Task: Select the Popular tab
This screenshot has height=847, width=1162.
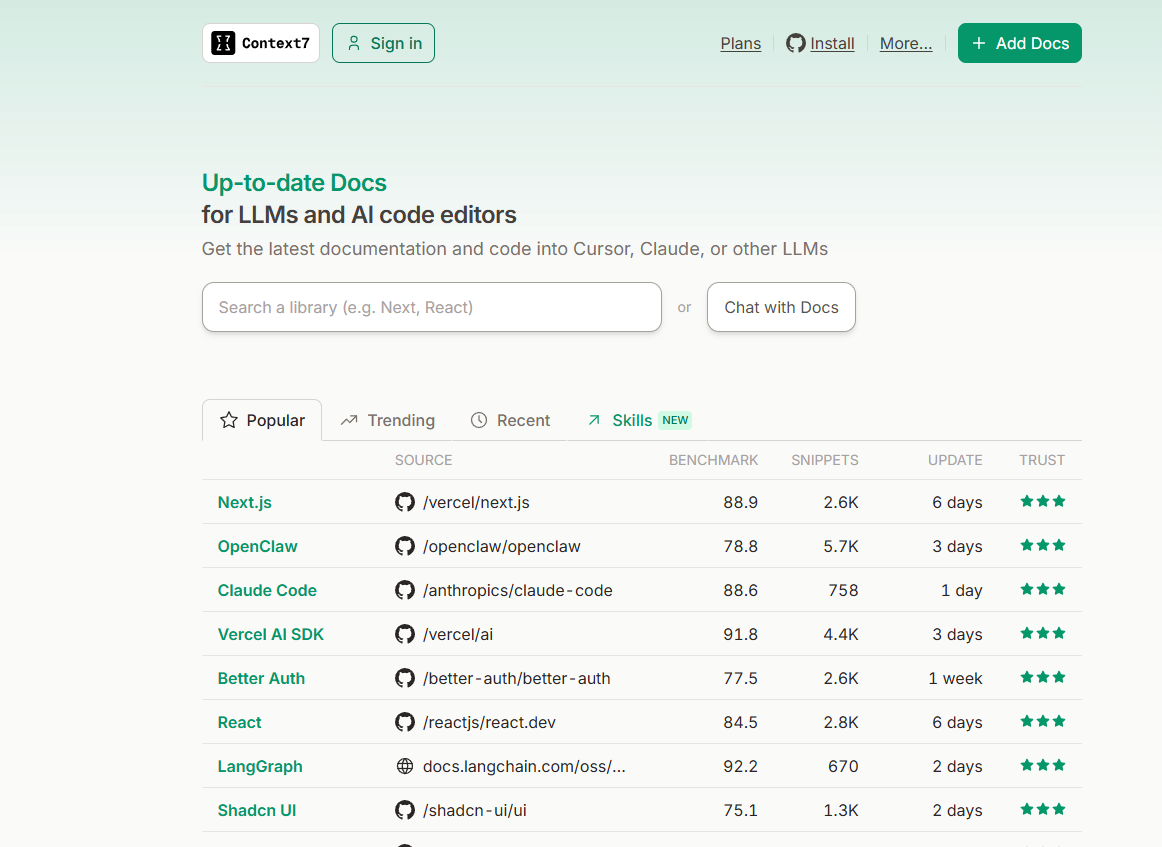Action: point(262,420)
